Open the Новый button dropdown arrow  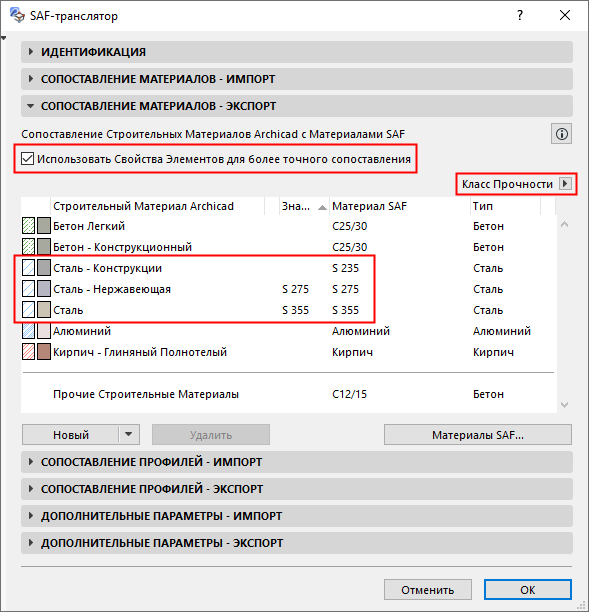pos(128,434)
